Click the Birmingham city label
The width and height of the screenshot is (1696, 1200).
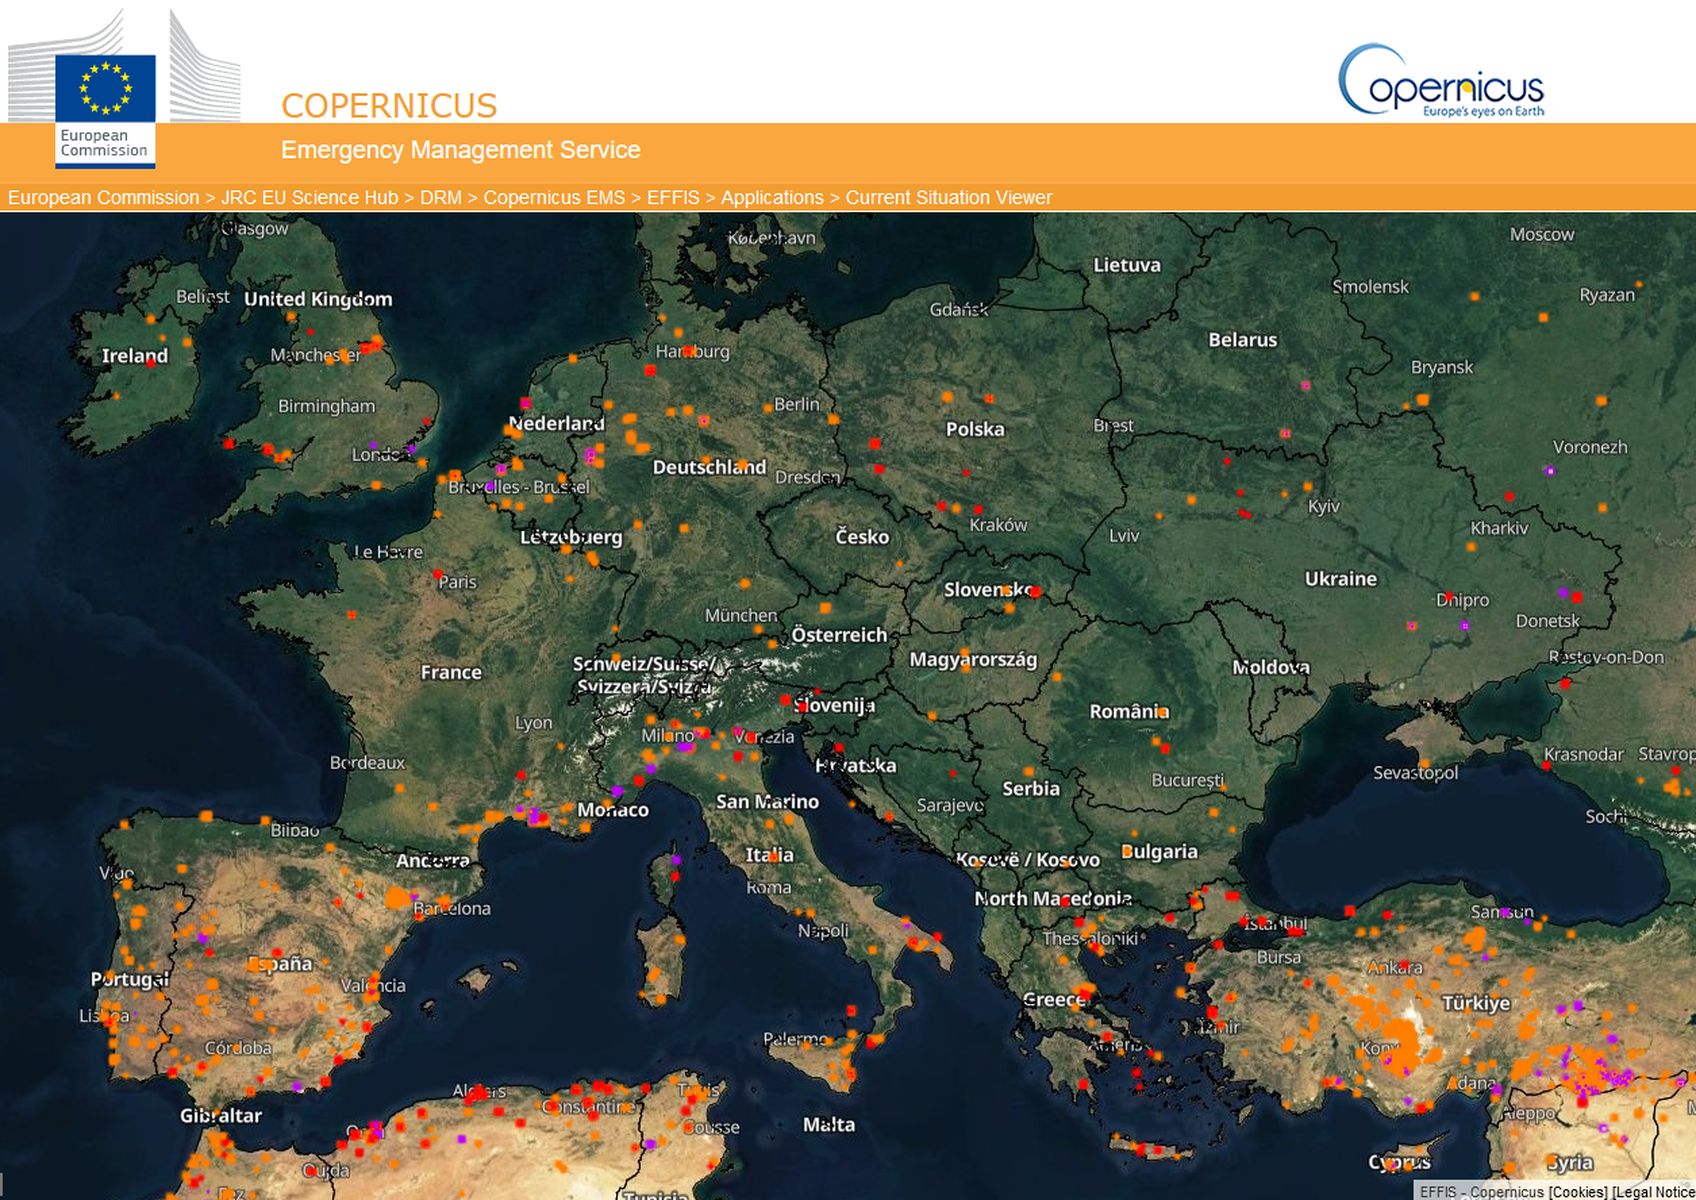tap(326, 406)
